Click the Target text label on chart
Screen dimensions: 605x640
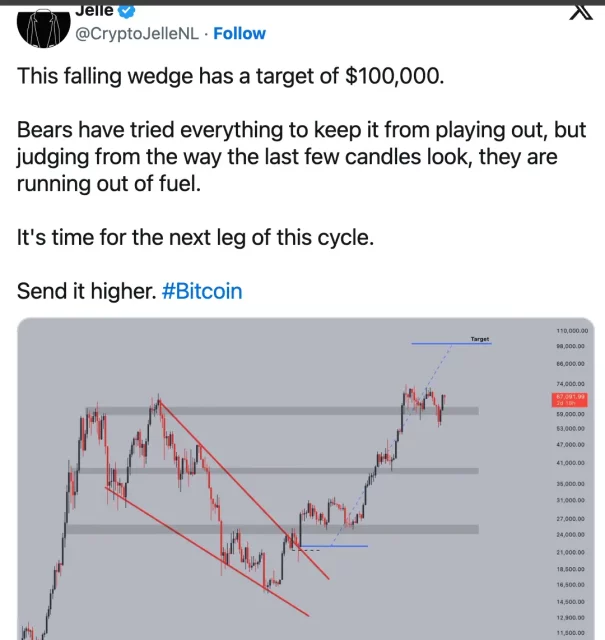(480, 339)
